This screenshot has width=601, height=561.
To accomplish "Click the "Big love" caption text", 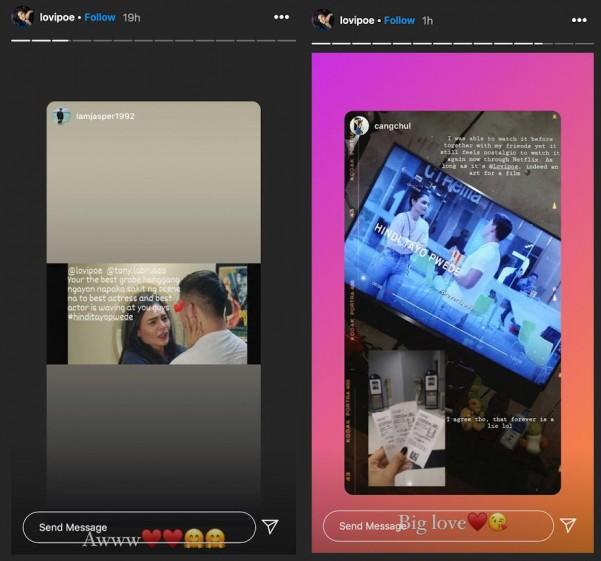I will coord(432,522).
